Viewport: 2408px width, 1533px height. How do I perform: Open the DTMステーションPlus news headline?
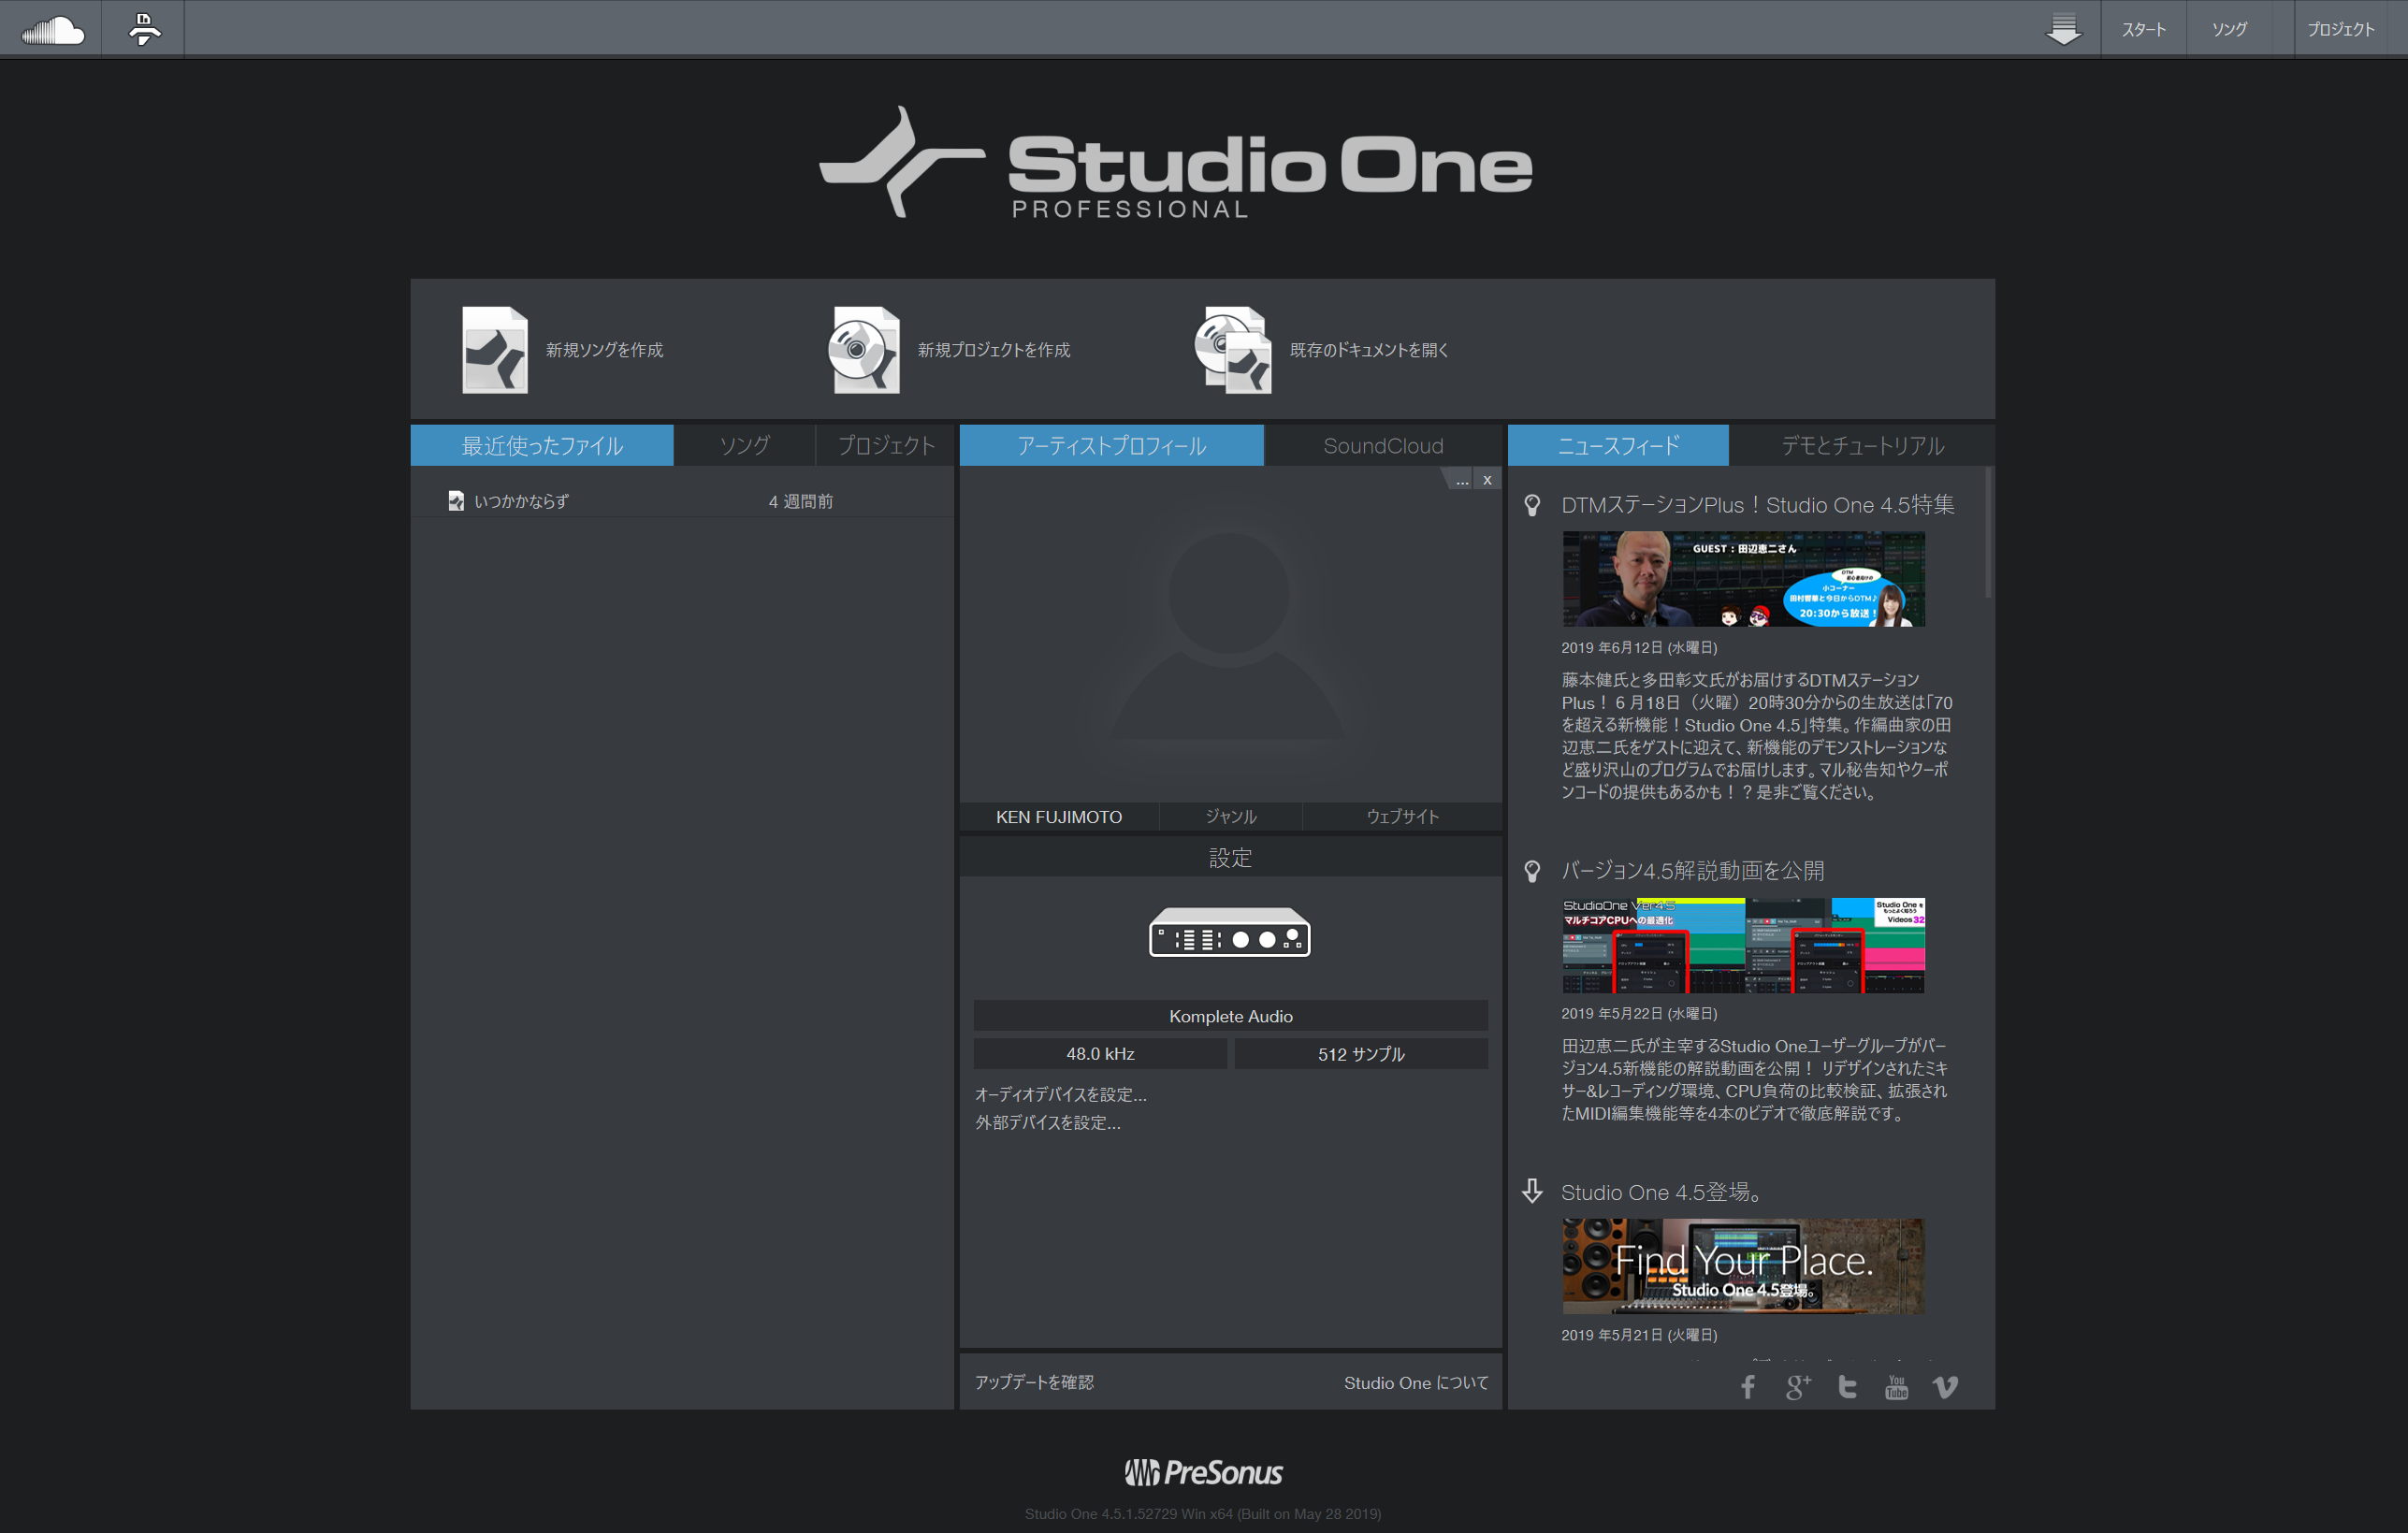click(x=1757, y=505)
